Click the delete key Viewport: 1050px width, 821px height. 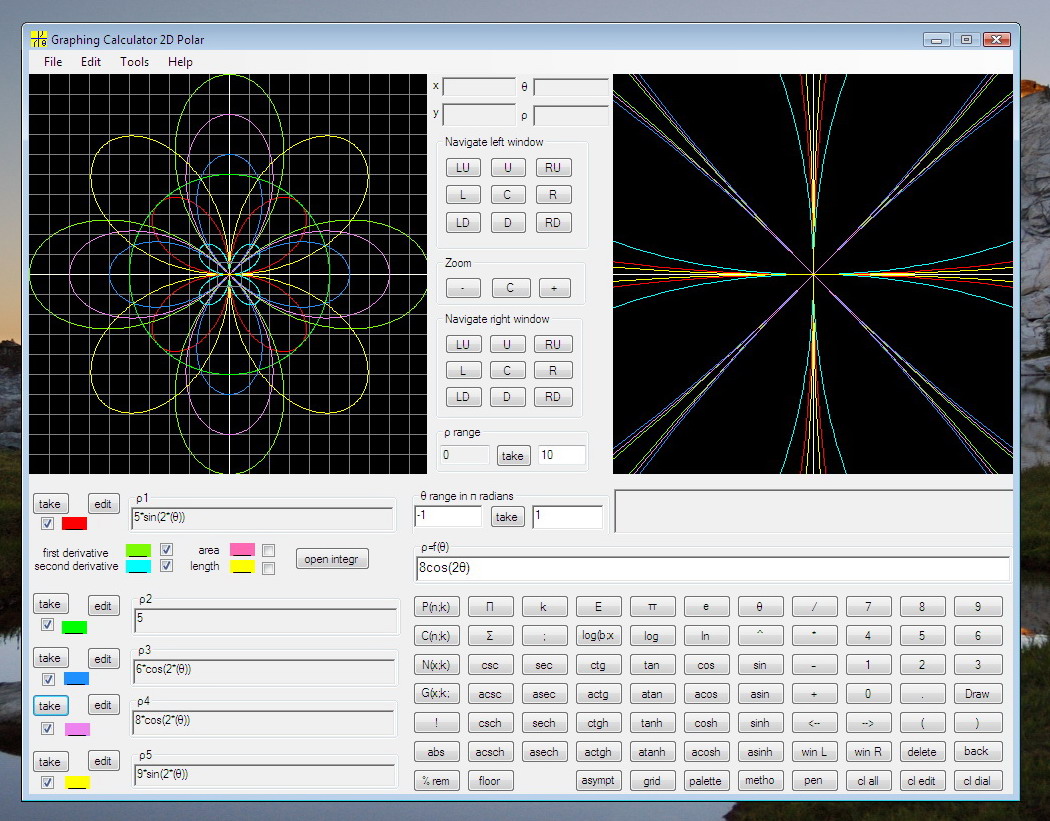click(x=922, y=751)
